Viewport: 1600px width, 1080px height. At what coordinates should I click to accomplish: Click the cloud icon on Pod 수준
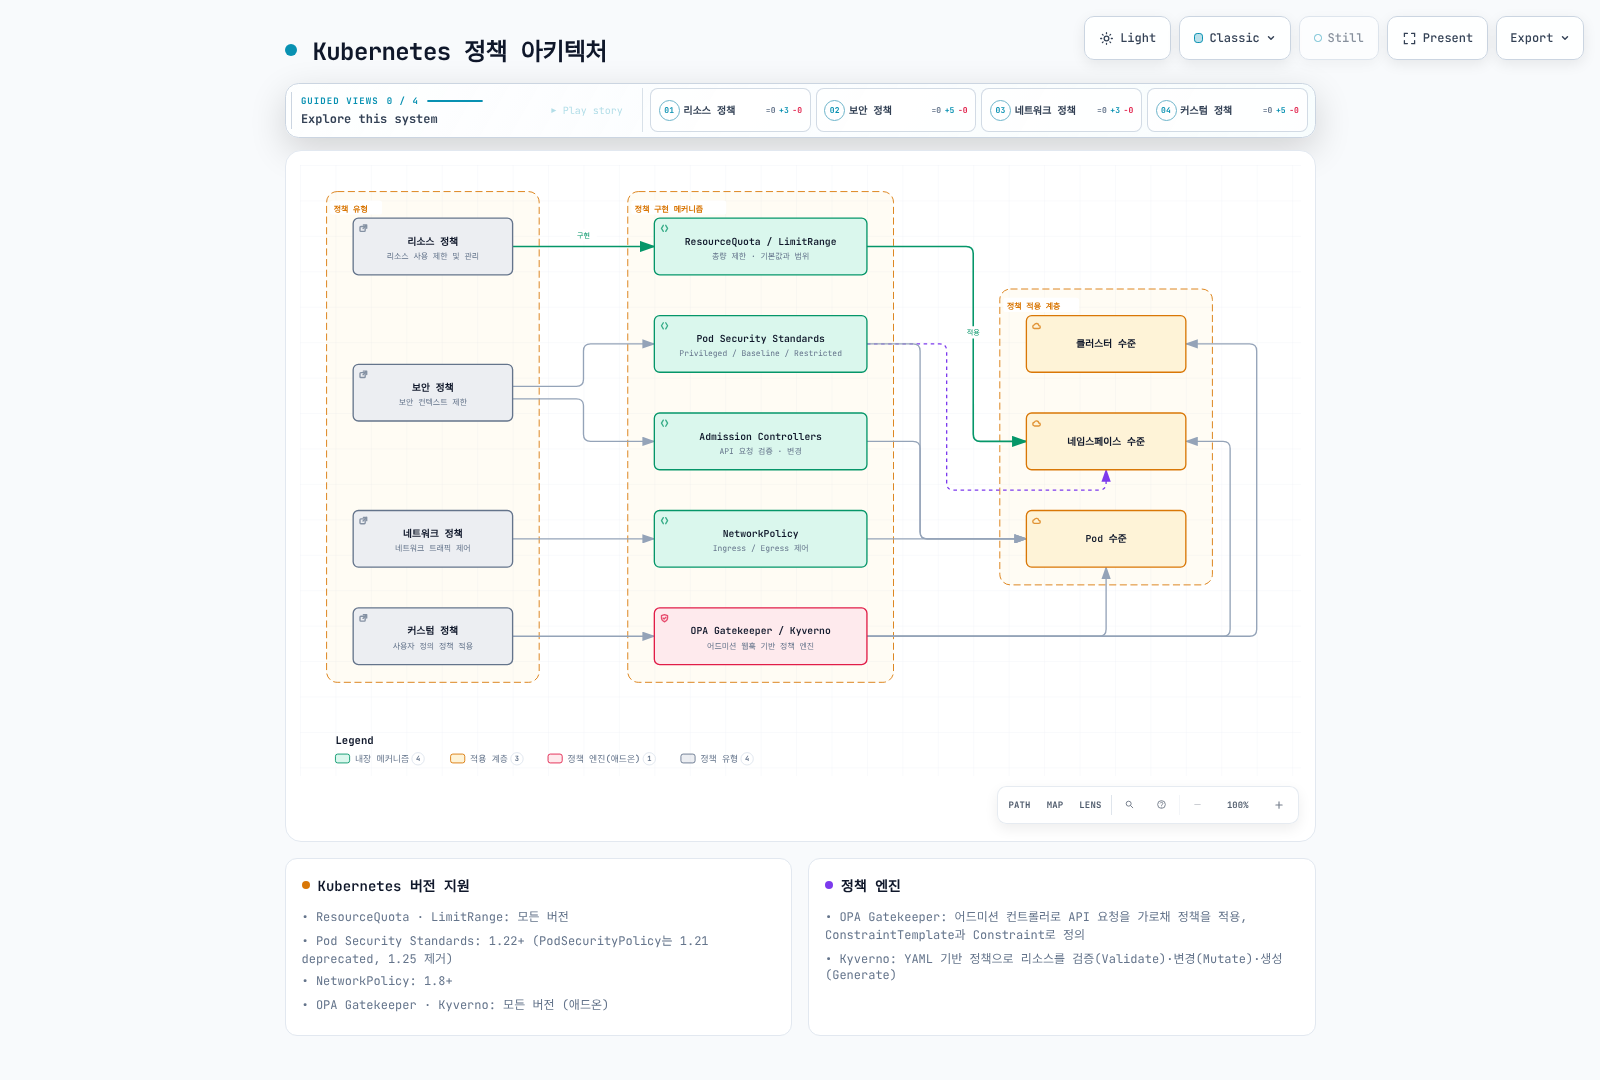[1036, 520]
